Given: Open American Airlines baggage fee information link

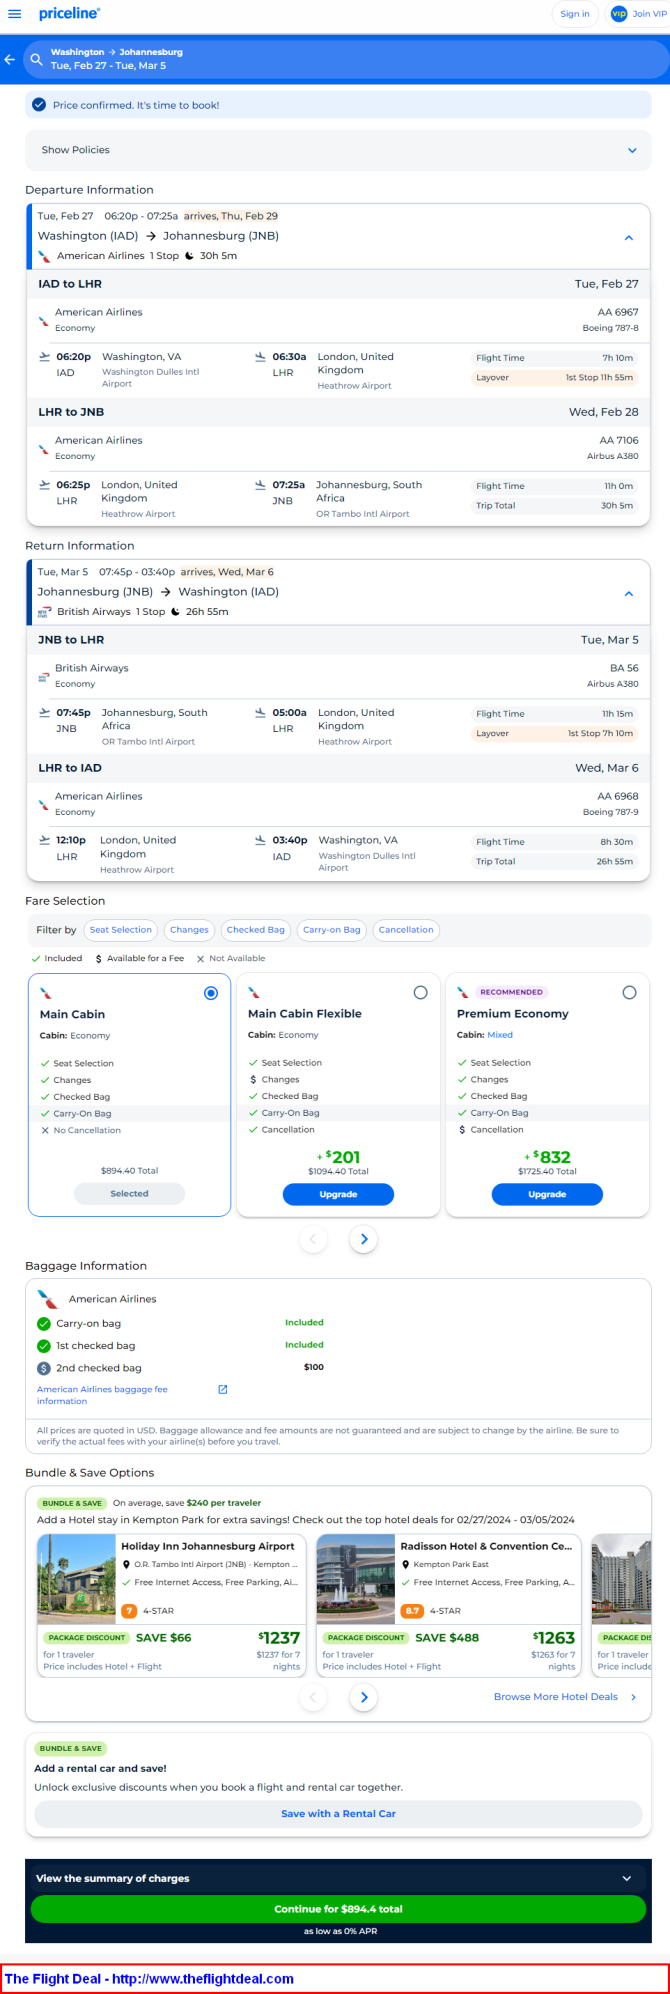Looking at the screenshot, I should (102, 1395).
